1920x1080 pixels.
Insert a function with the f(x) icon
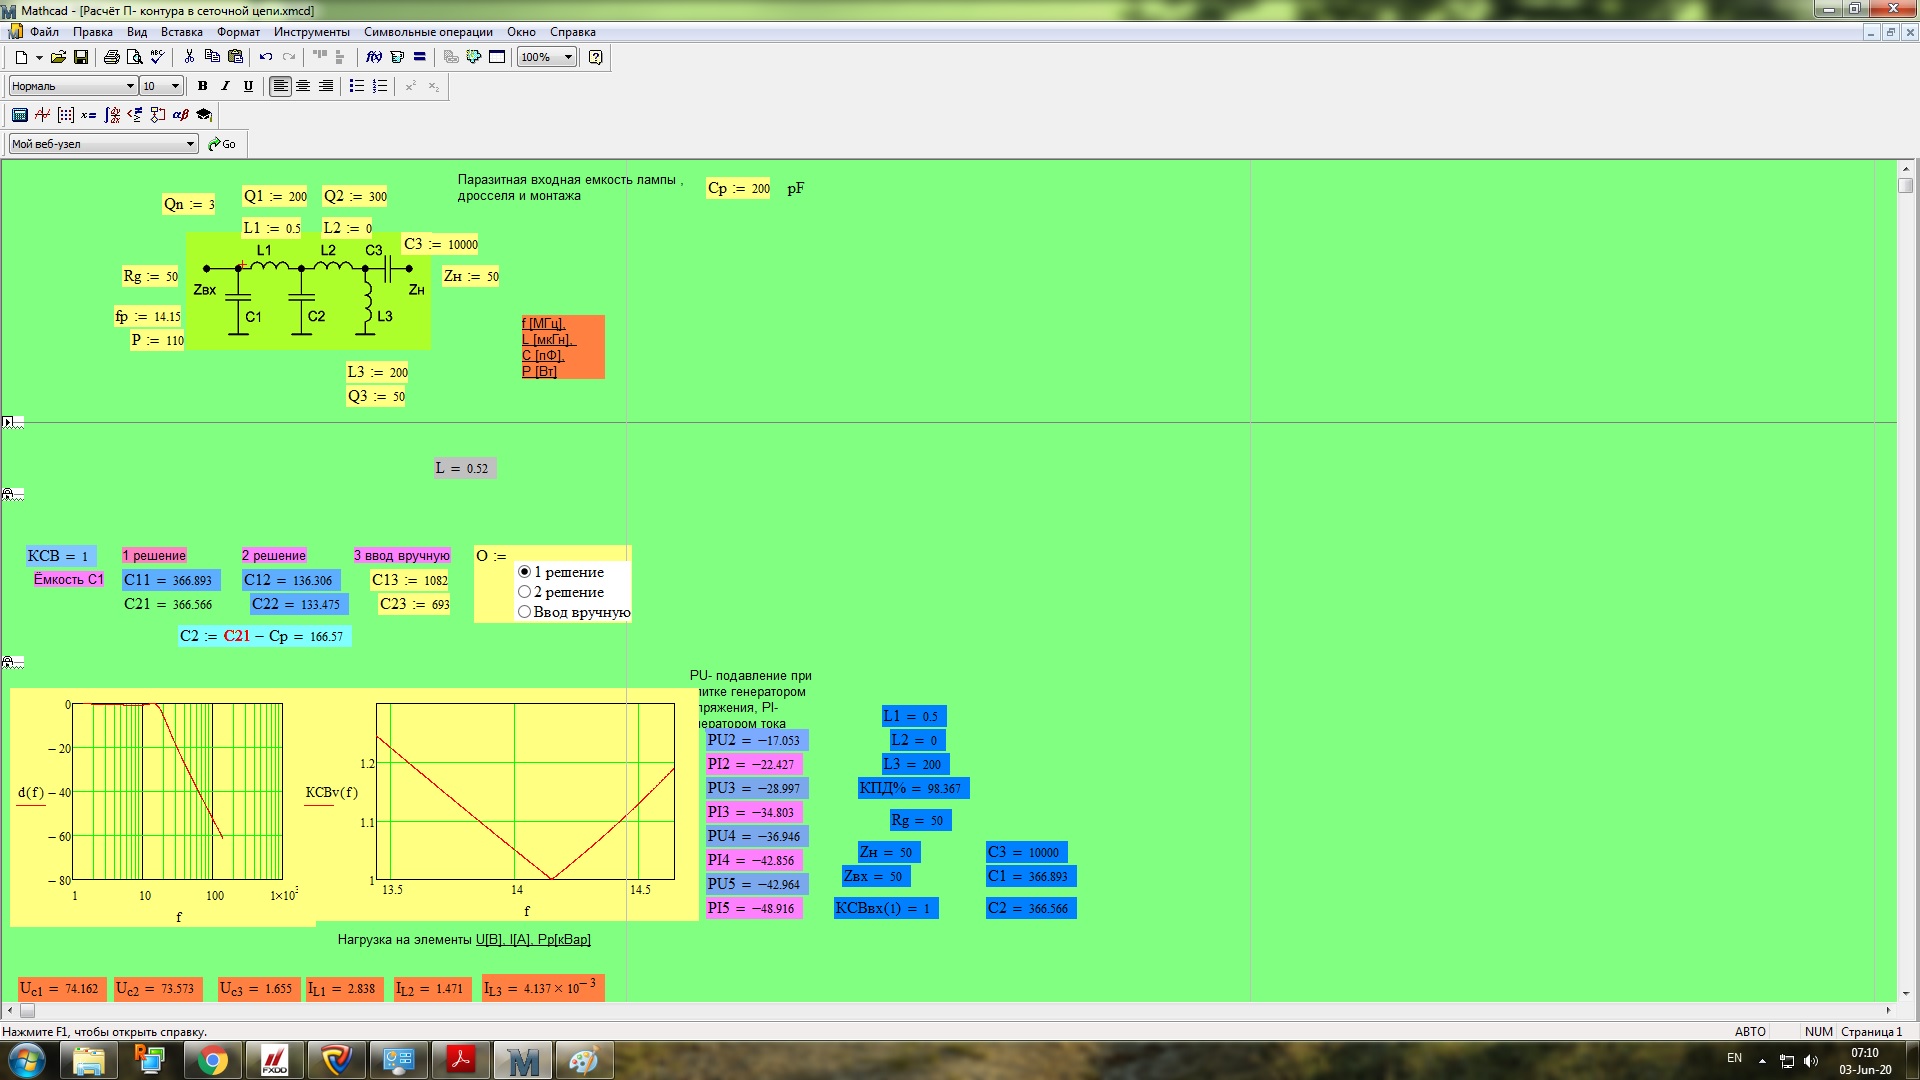pos(374,57)
